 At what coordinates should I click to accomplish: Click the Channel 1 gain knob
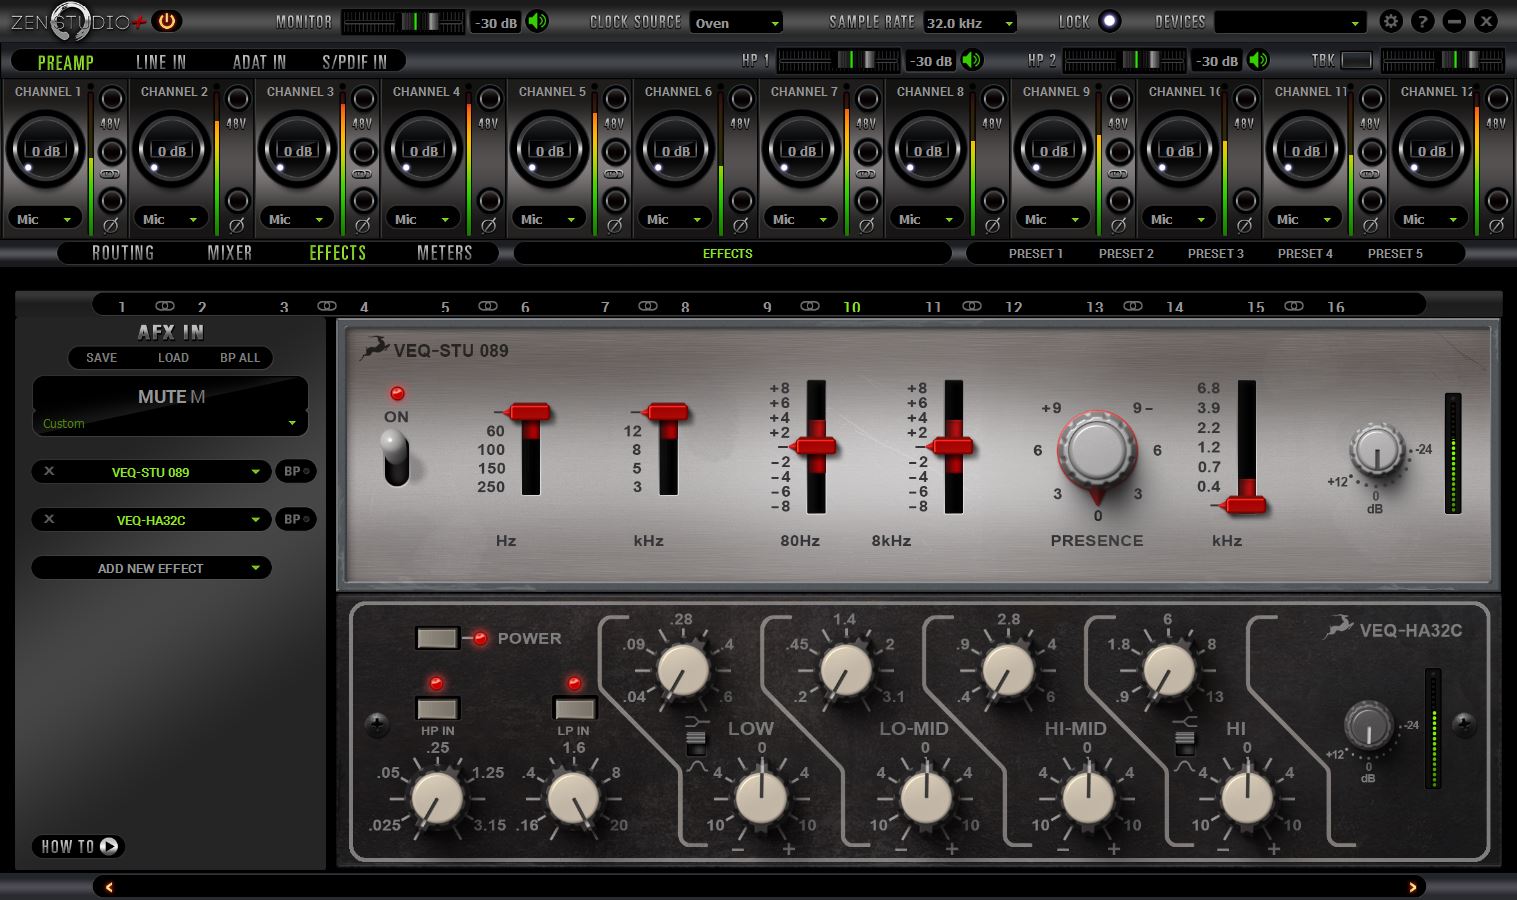(x=45, y=149)
